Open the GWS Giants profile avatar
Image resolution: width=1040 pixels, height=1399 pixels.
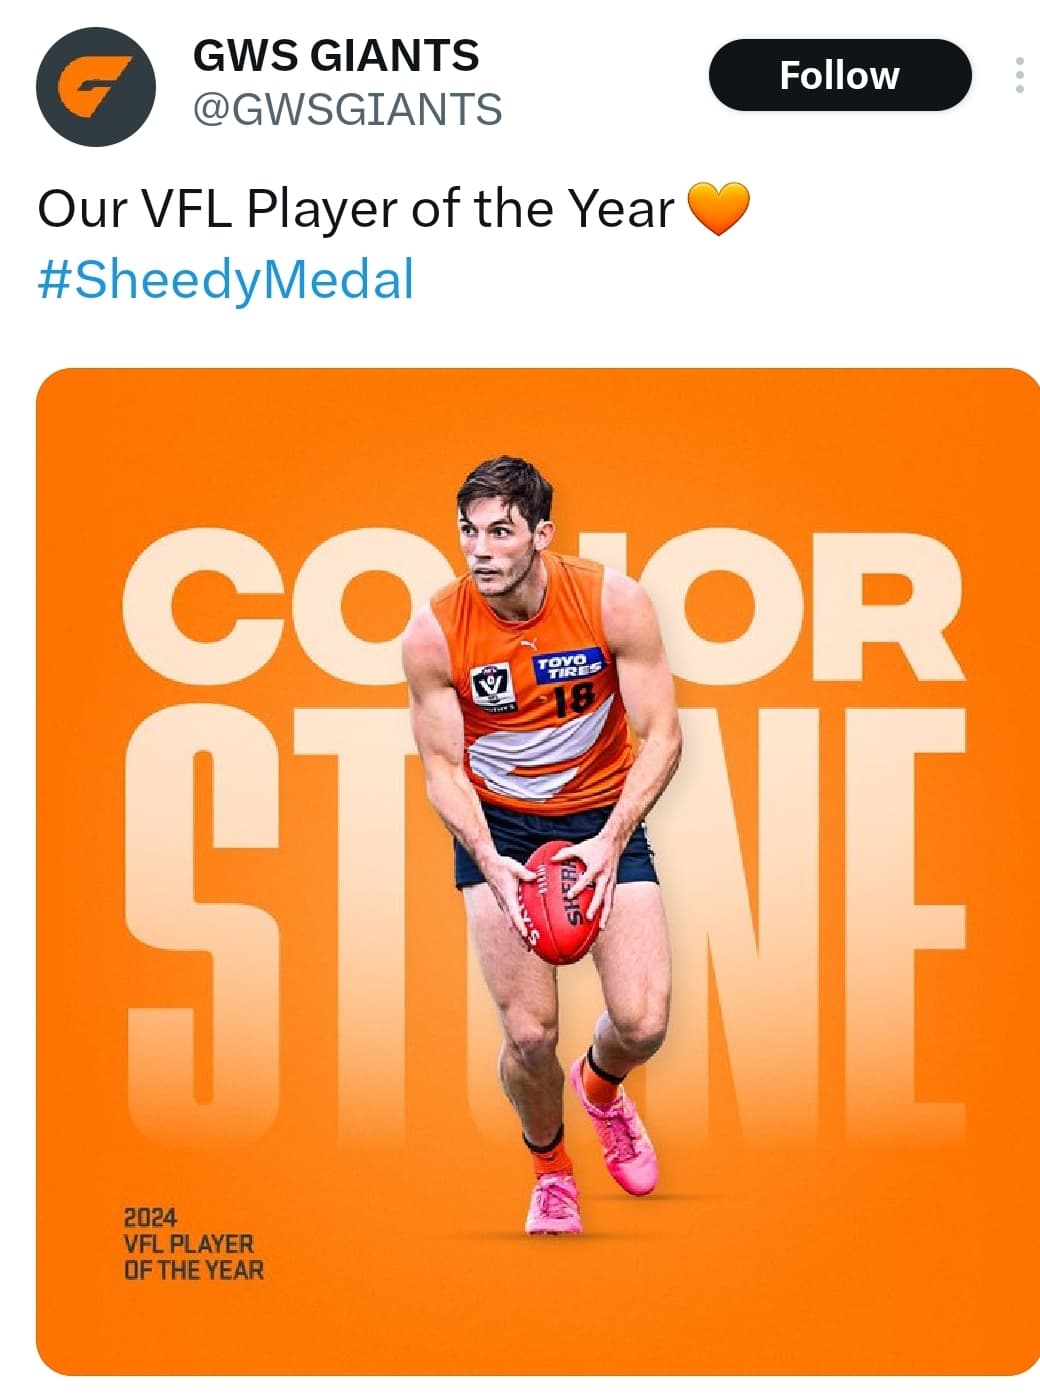coord(95,87)
